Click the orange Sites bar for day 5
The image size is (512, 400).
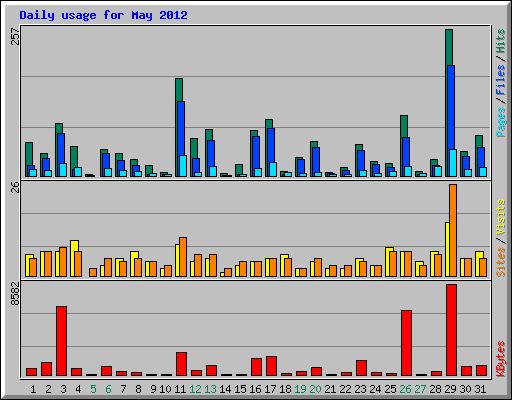[93, 272]
